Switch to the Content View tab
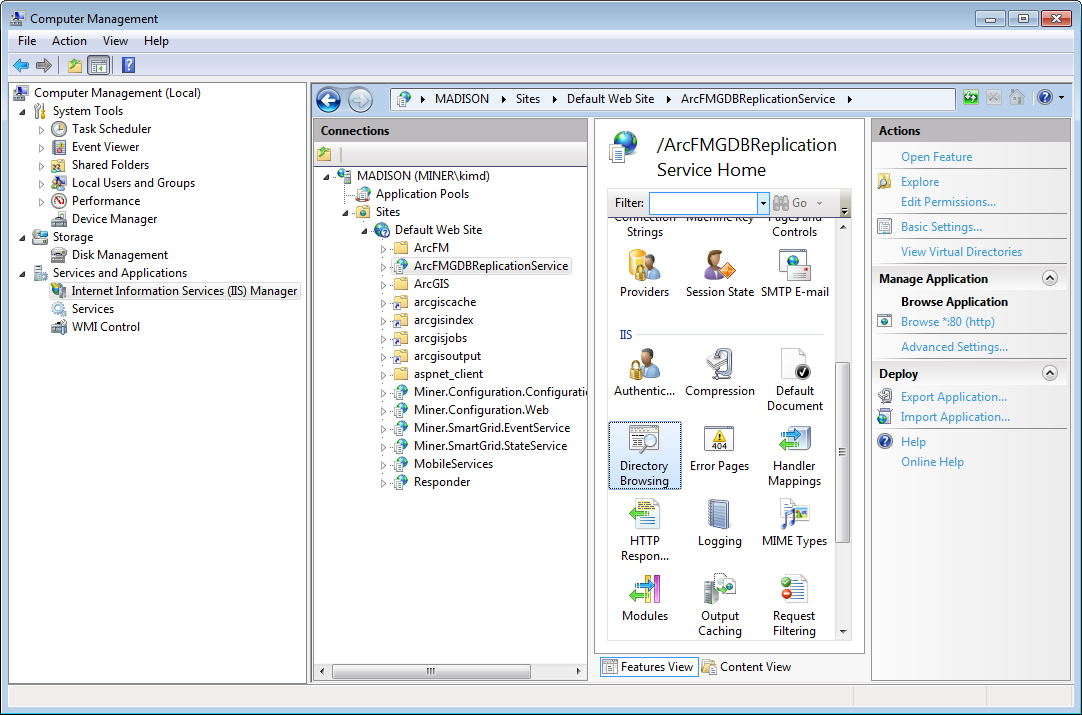The image size is (1082, 715). (x=746, y=667)
